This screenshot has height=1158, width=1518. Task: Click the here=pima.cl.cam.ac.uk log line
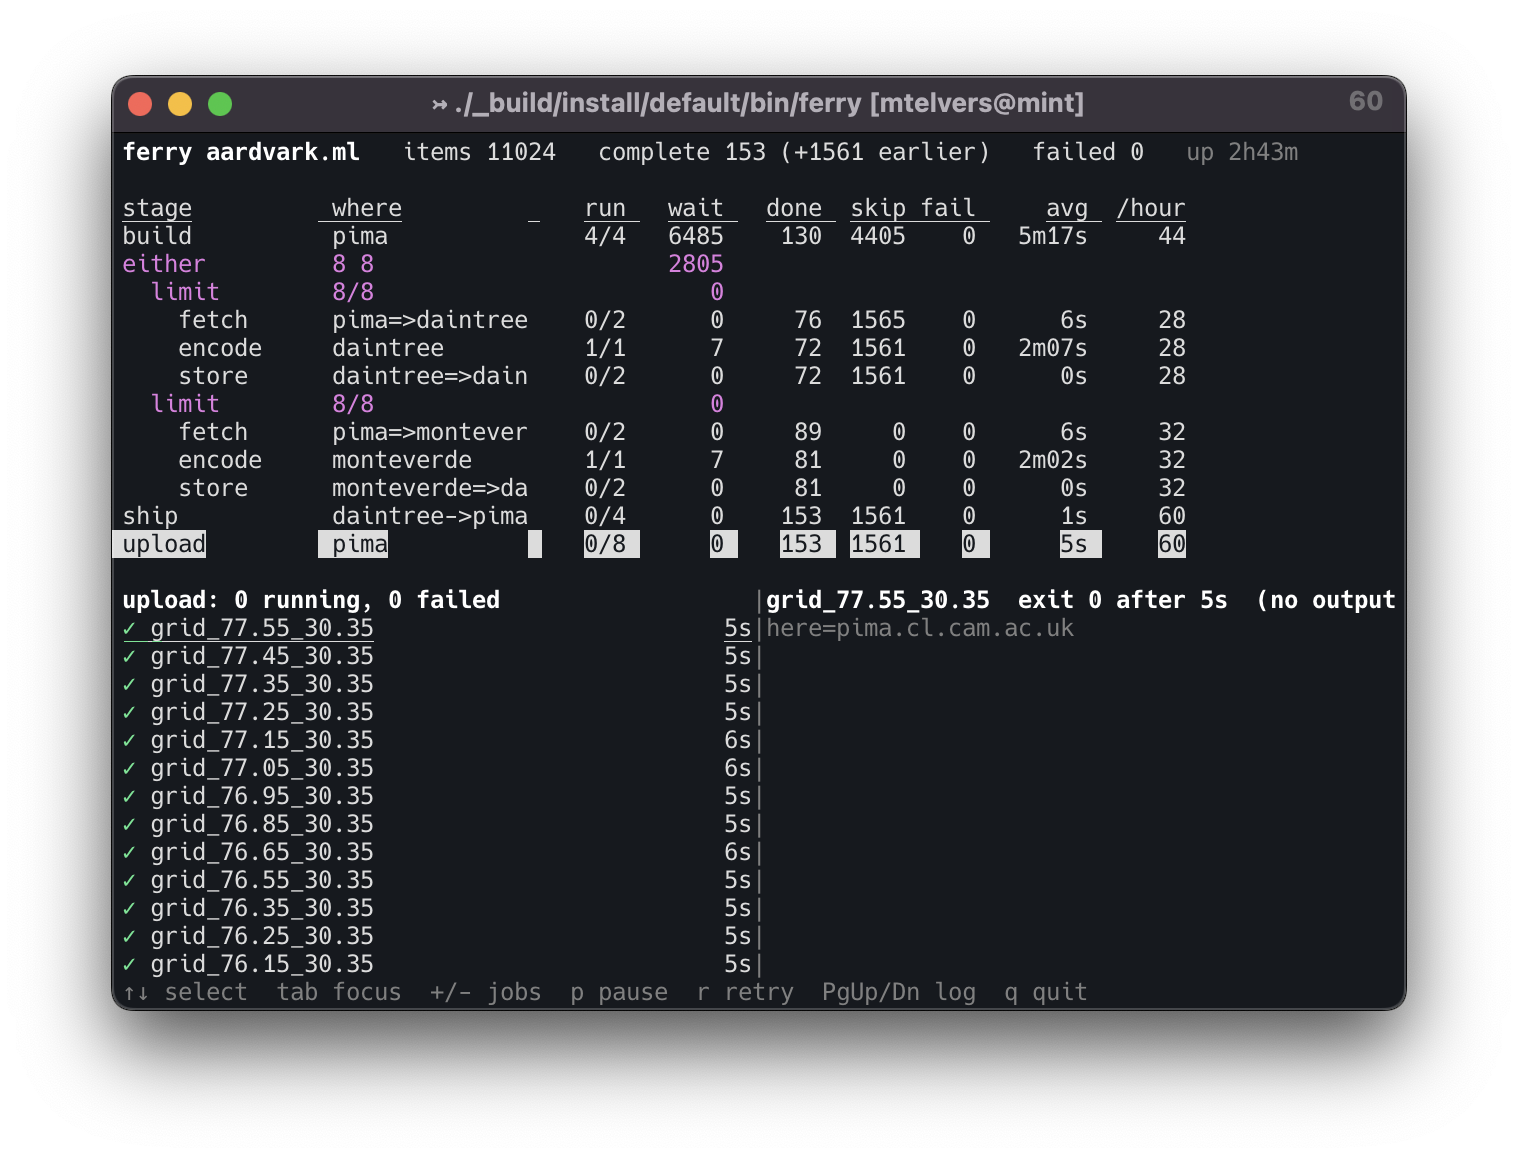(920, 628)
